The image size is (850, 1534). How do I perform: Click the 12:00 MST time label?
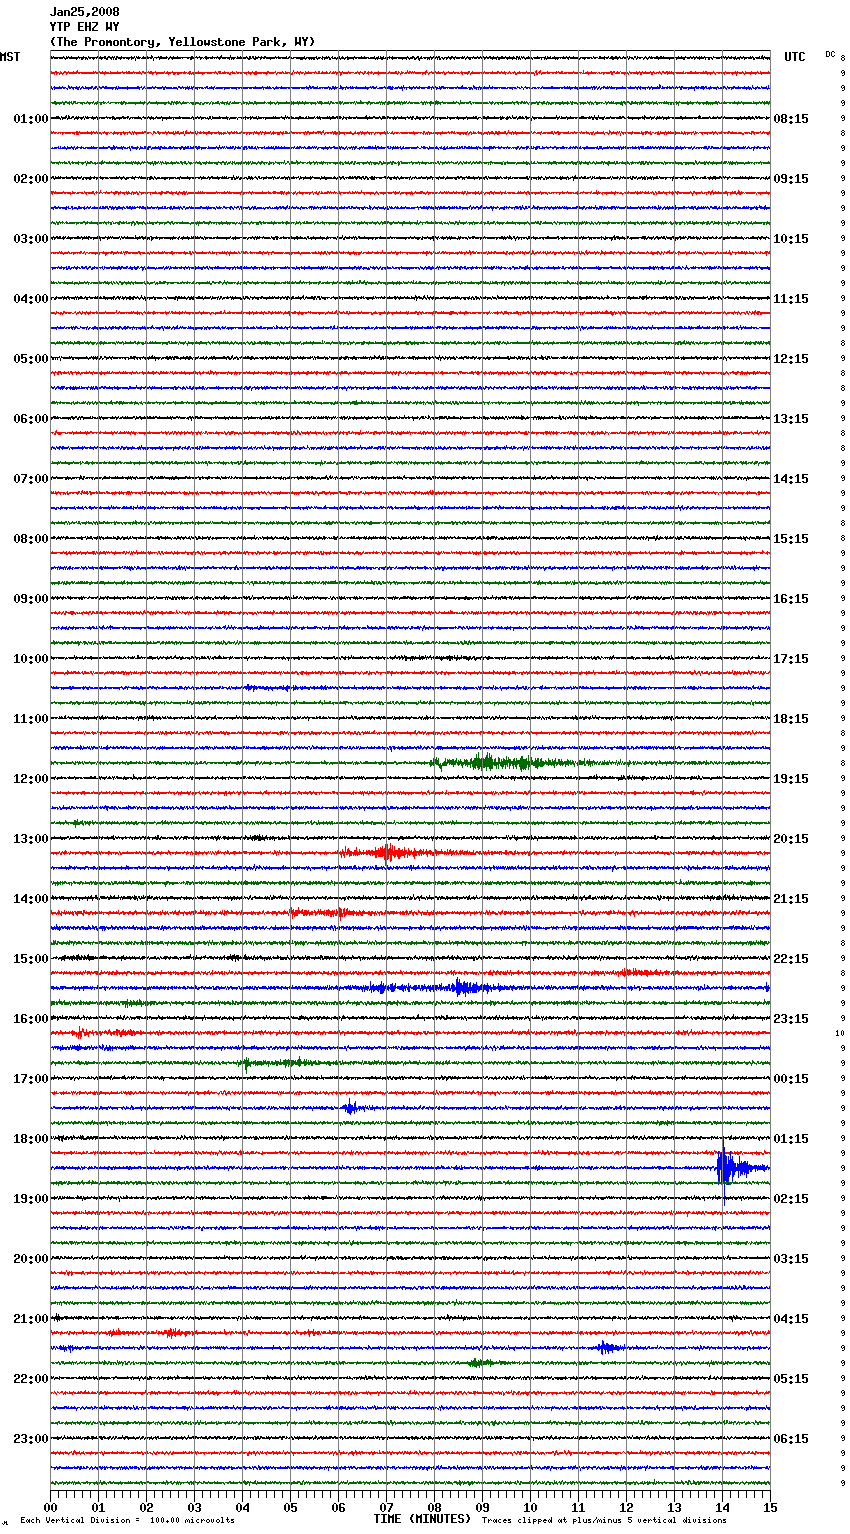point(31,779)
